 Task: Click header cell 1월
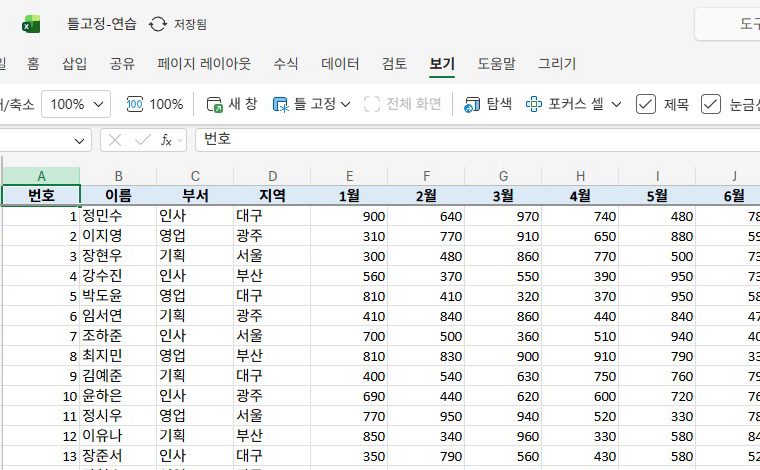pyautogui.click(x=349, y=195)
